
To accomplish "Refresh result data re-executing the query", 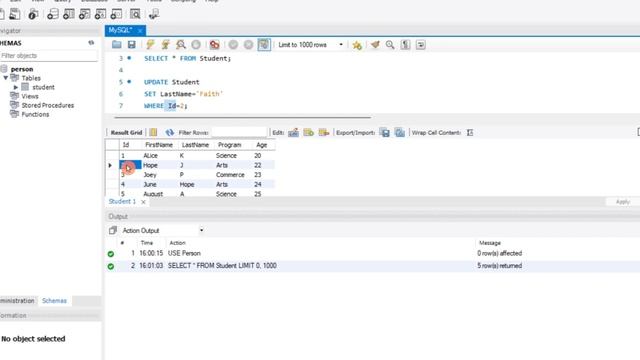I will click(169, 132).
